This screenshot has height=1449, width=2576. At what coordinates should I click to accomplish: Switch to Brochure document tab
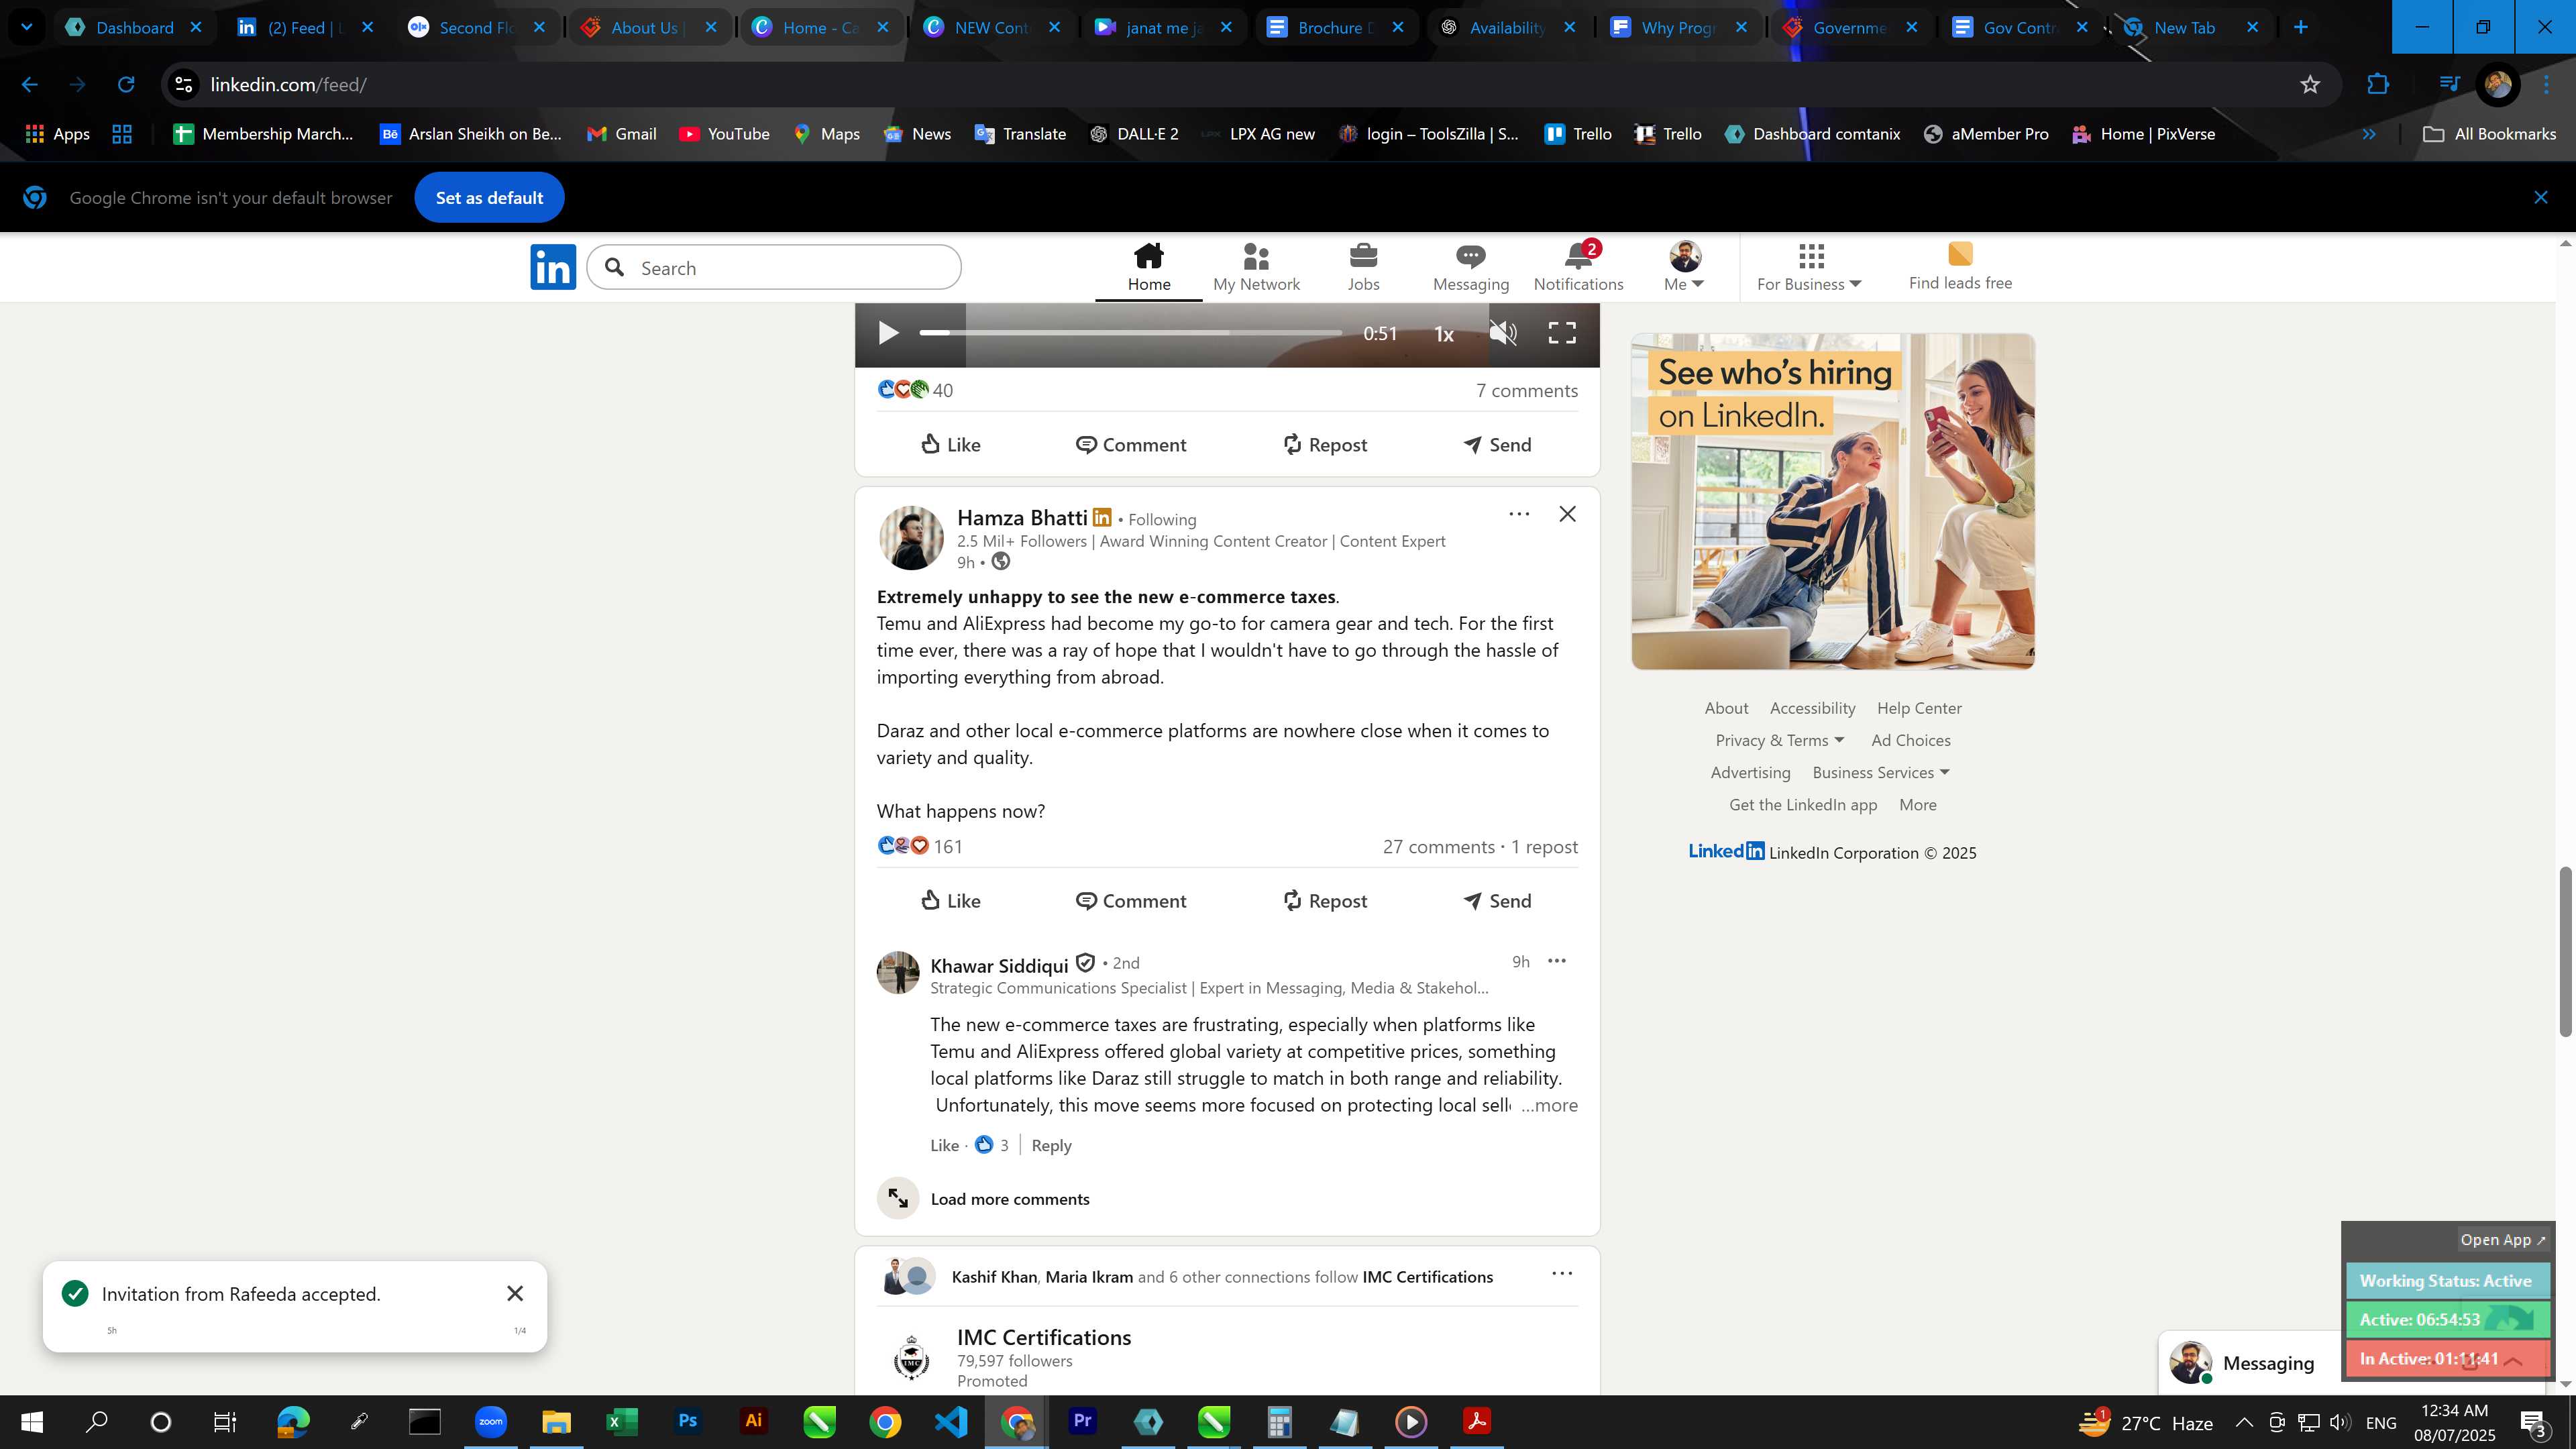pos(1334,28)
